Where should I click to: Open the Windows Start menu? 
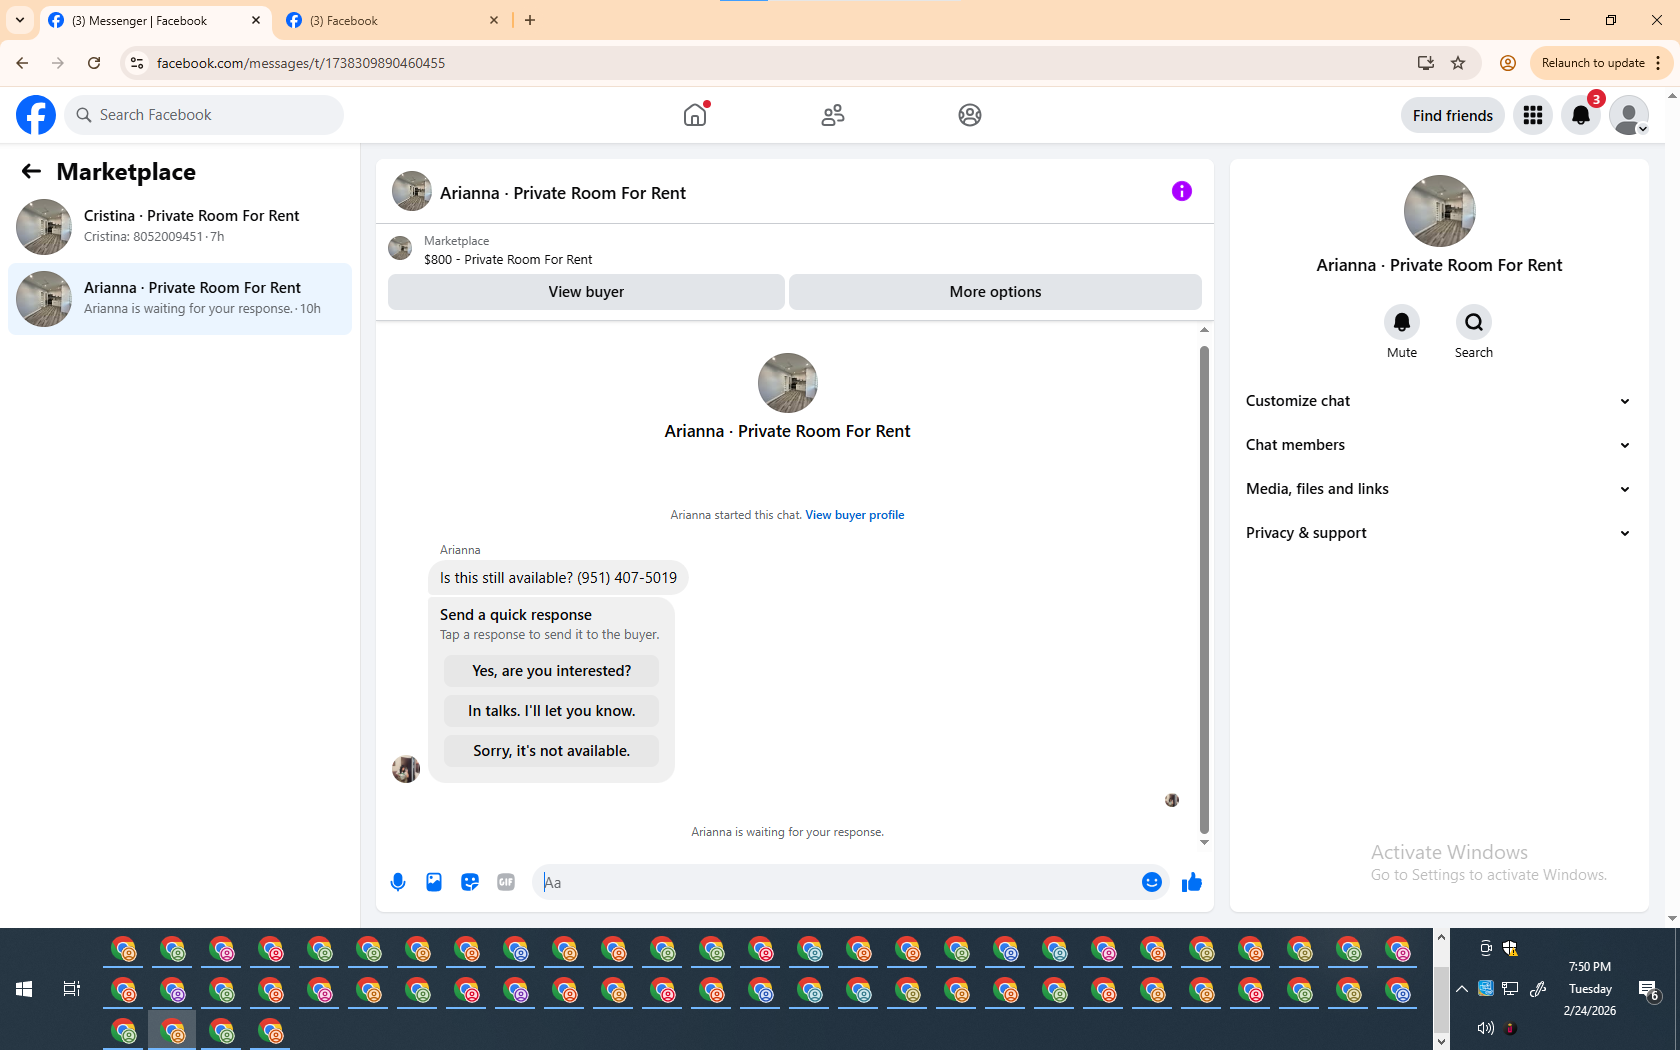pyautogui.click(x=24, y=989)
